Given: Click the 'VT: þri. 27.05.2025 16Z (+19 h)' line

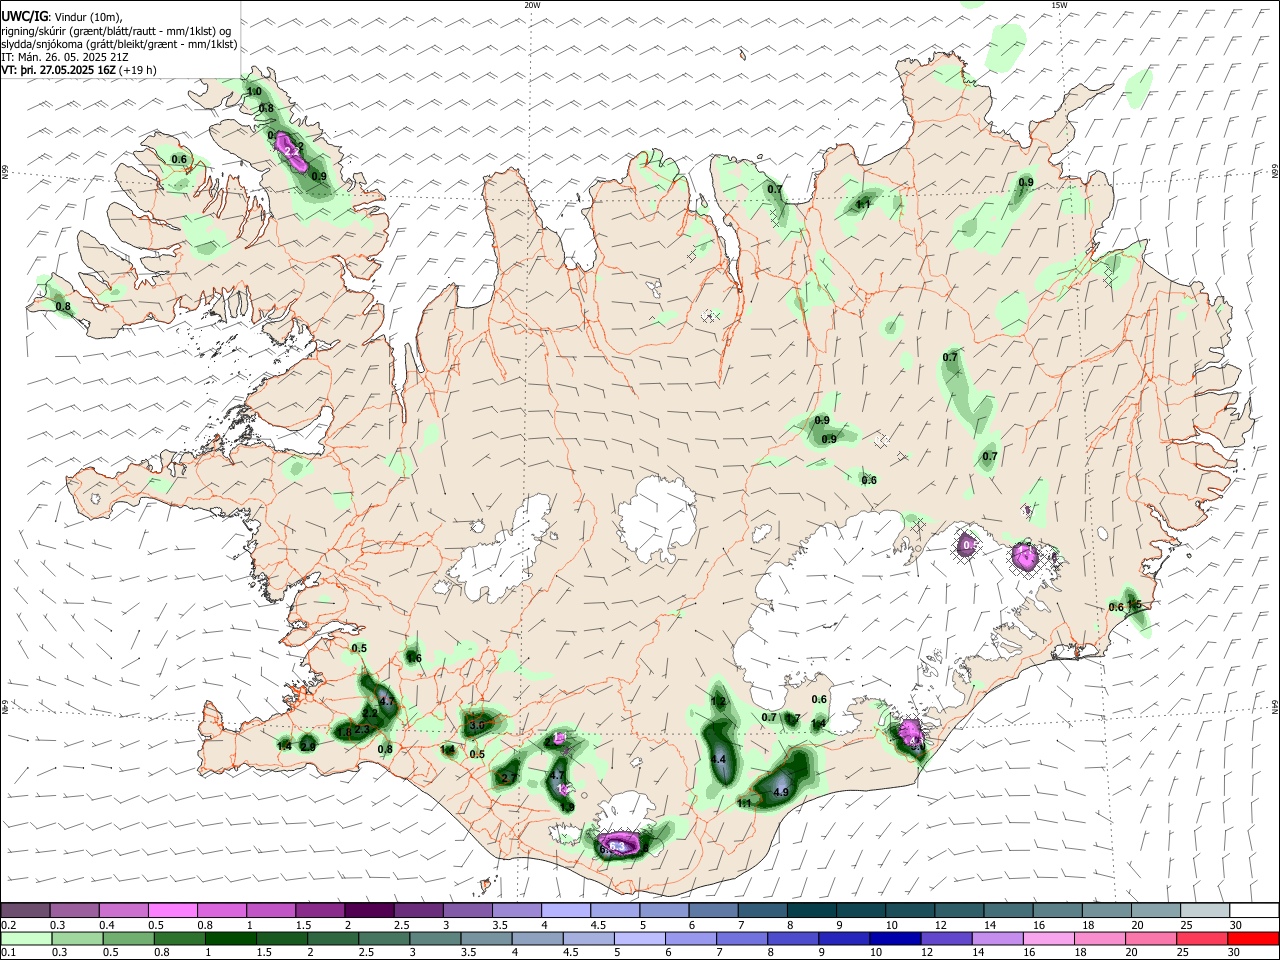Looking at the screenshot, I should tap(79, 70).
